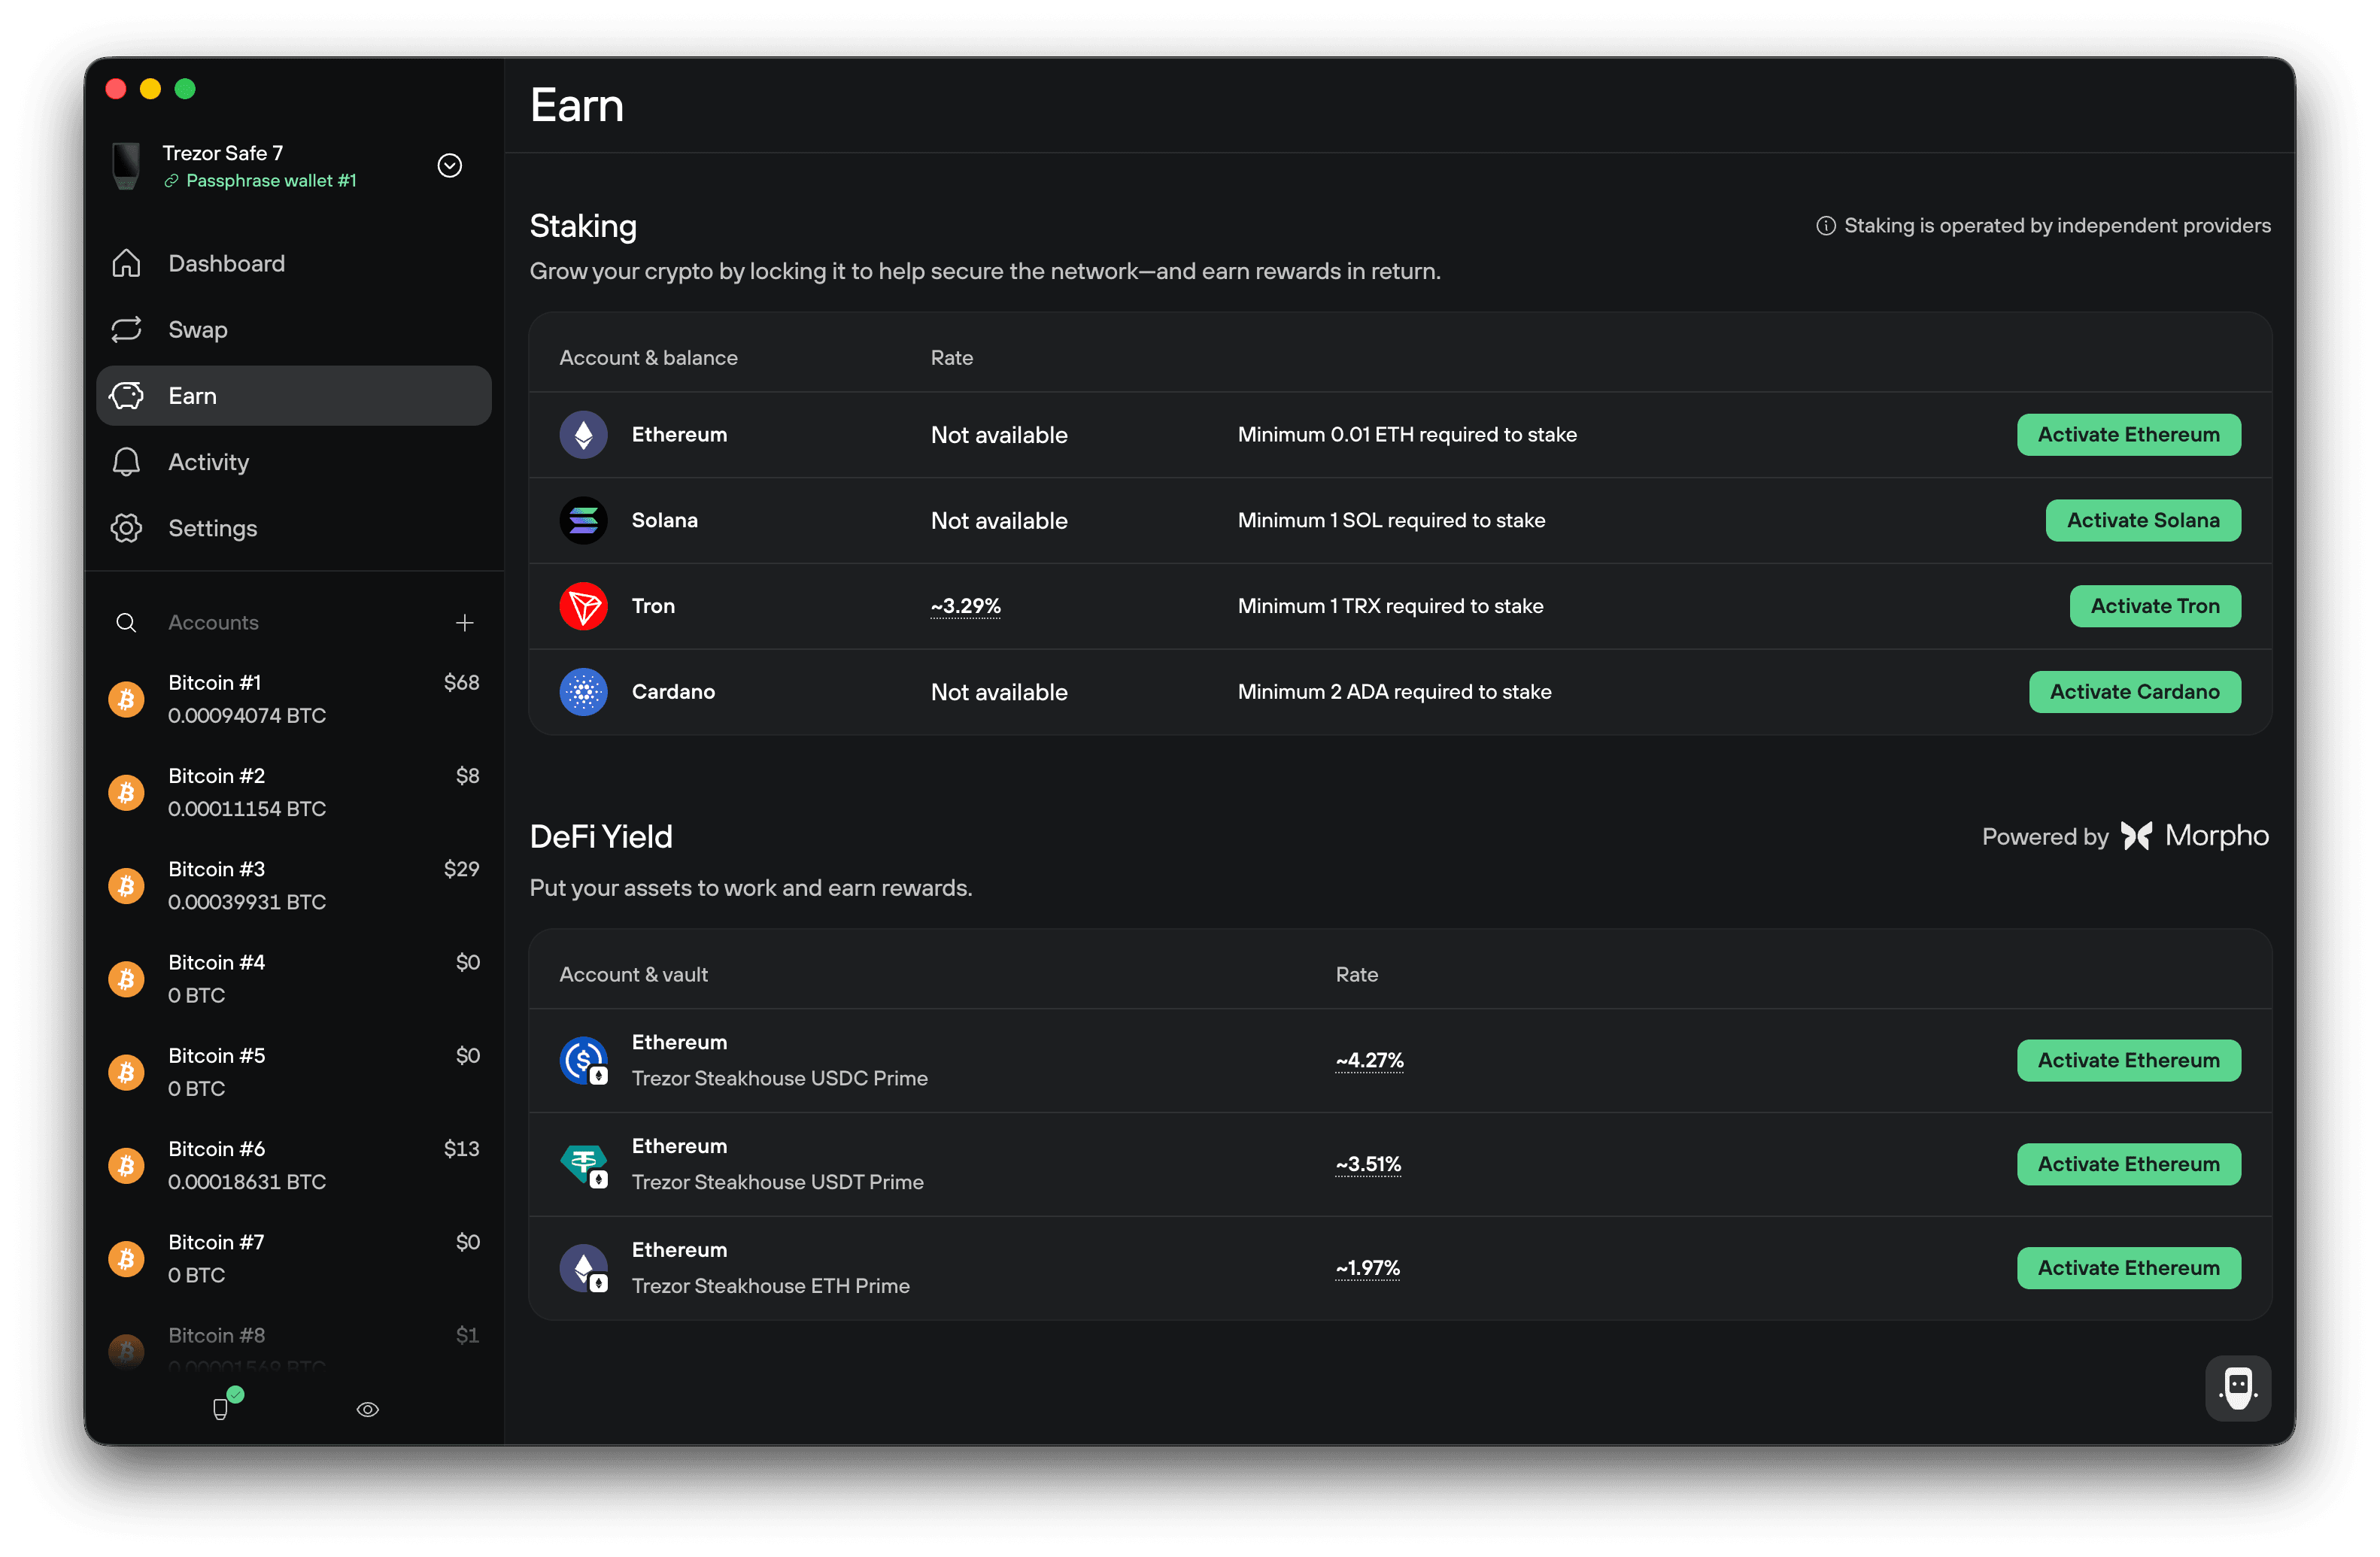Screen dimensions: 2380x1557
Task: Open Settings from the sidebar
Action: 294,527
